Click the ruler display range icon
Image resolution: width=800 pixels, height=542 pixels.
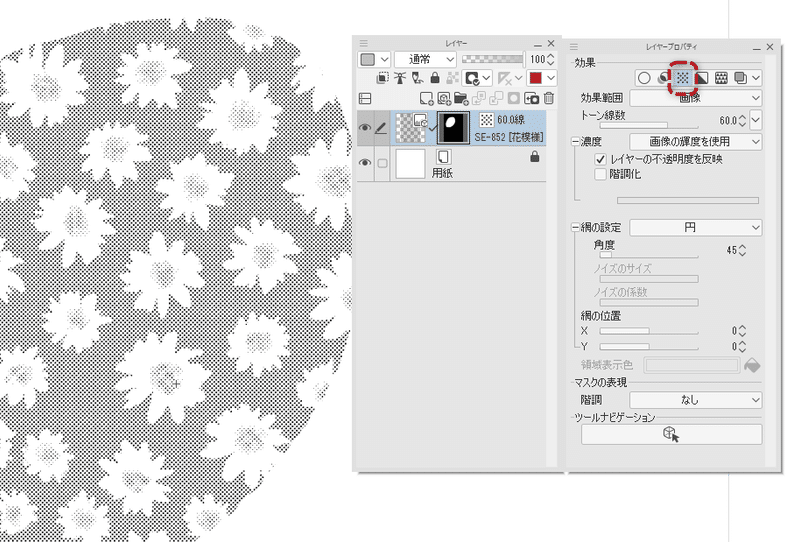(504, 78)
